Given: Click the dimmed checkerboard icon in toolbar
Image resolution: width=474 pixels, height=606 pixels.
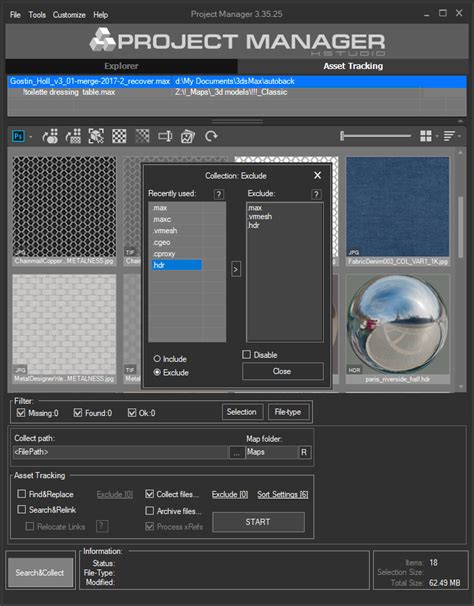Looking at the screenshot, I should tap(142, 136).
